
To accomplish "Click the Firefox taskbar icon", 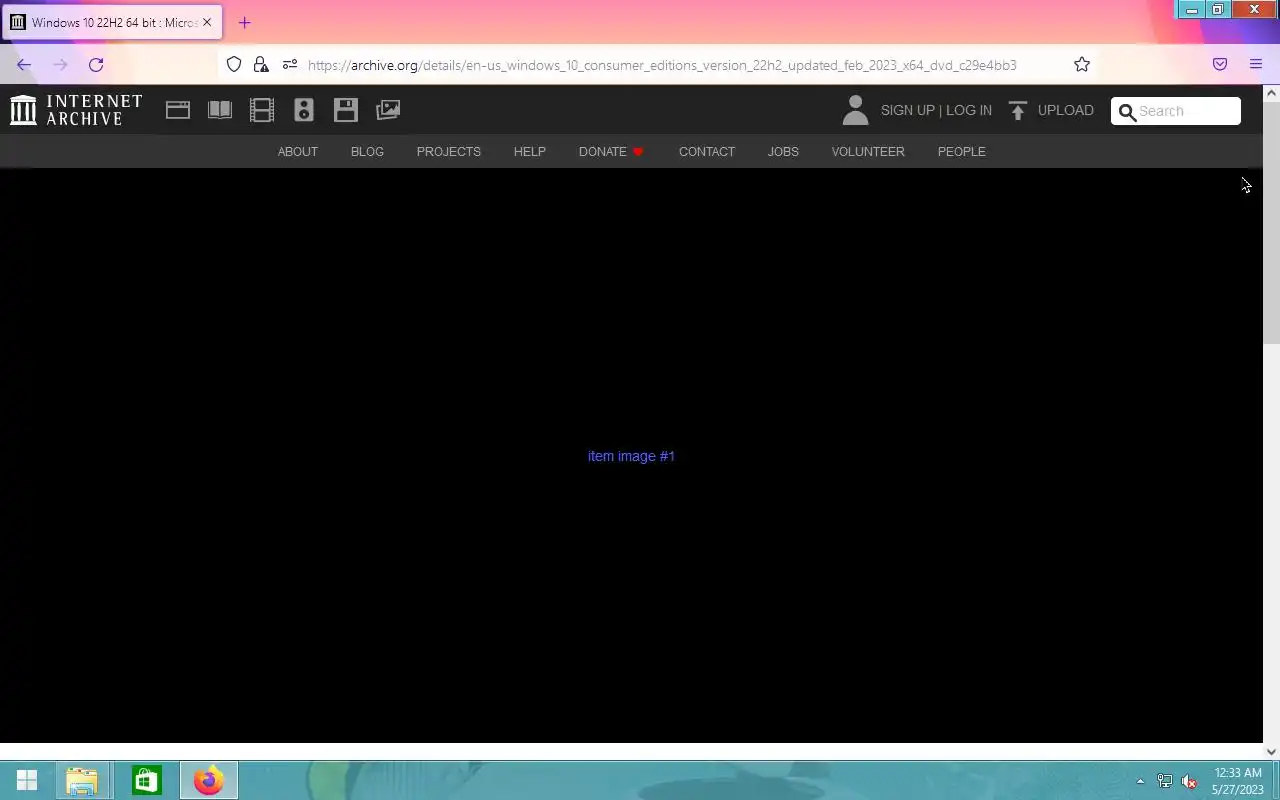I will pos(209,780).
